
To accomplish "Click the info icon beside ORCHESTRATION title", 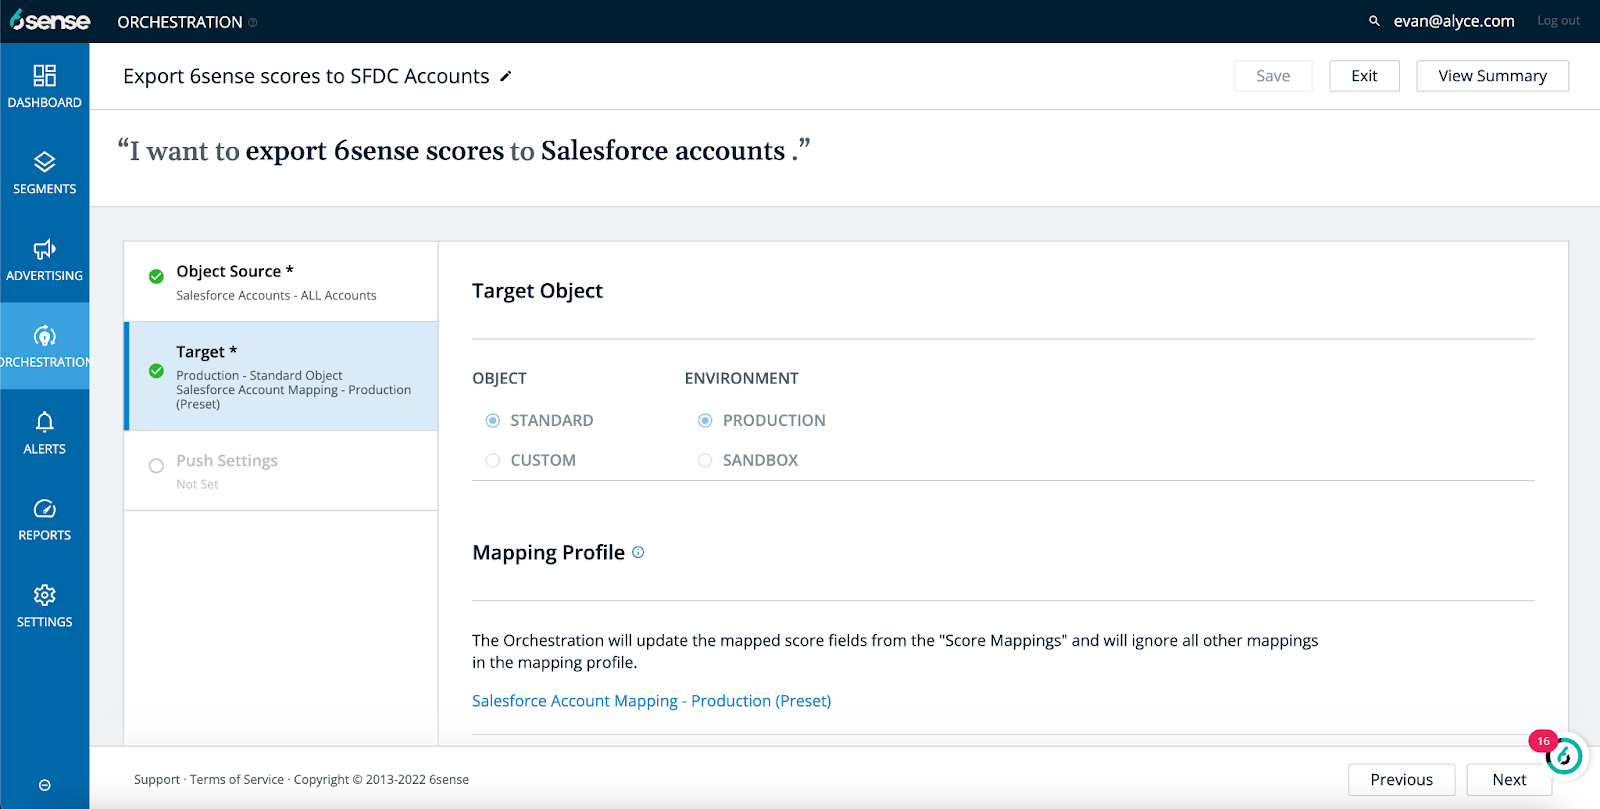I will (x=253, y=23).
